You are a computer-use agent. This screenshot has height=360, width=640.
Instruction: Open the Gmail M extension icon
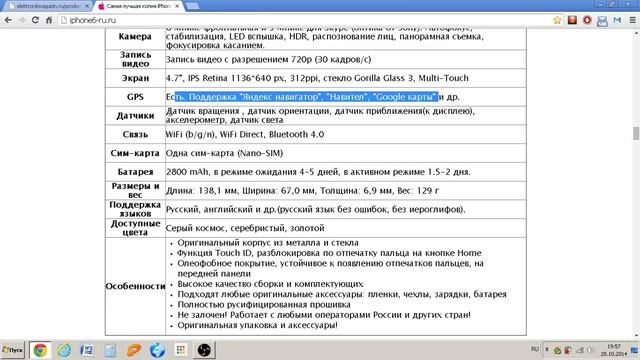[x=617, y=20]
